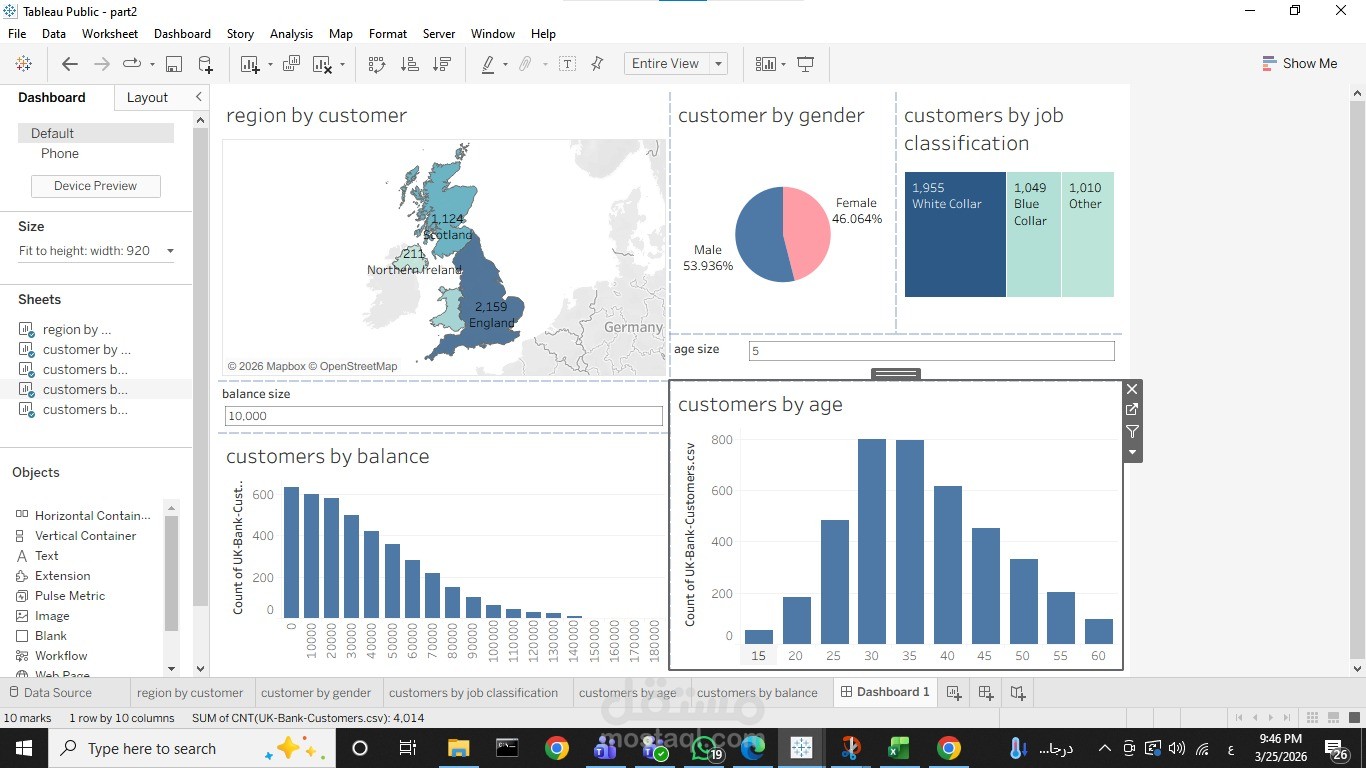Open the filter icon on customers by age
This screenshot has width=1366, height=768.
tap(1131, 431)
